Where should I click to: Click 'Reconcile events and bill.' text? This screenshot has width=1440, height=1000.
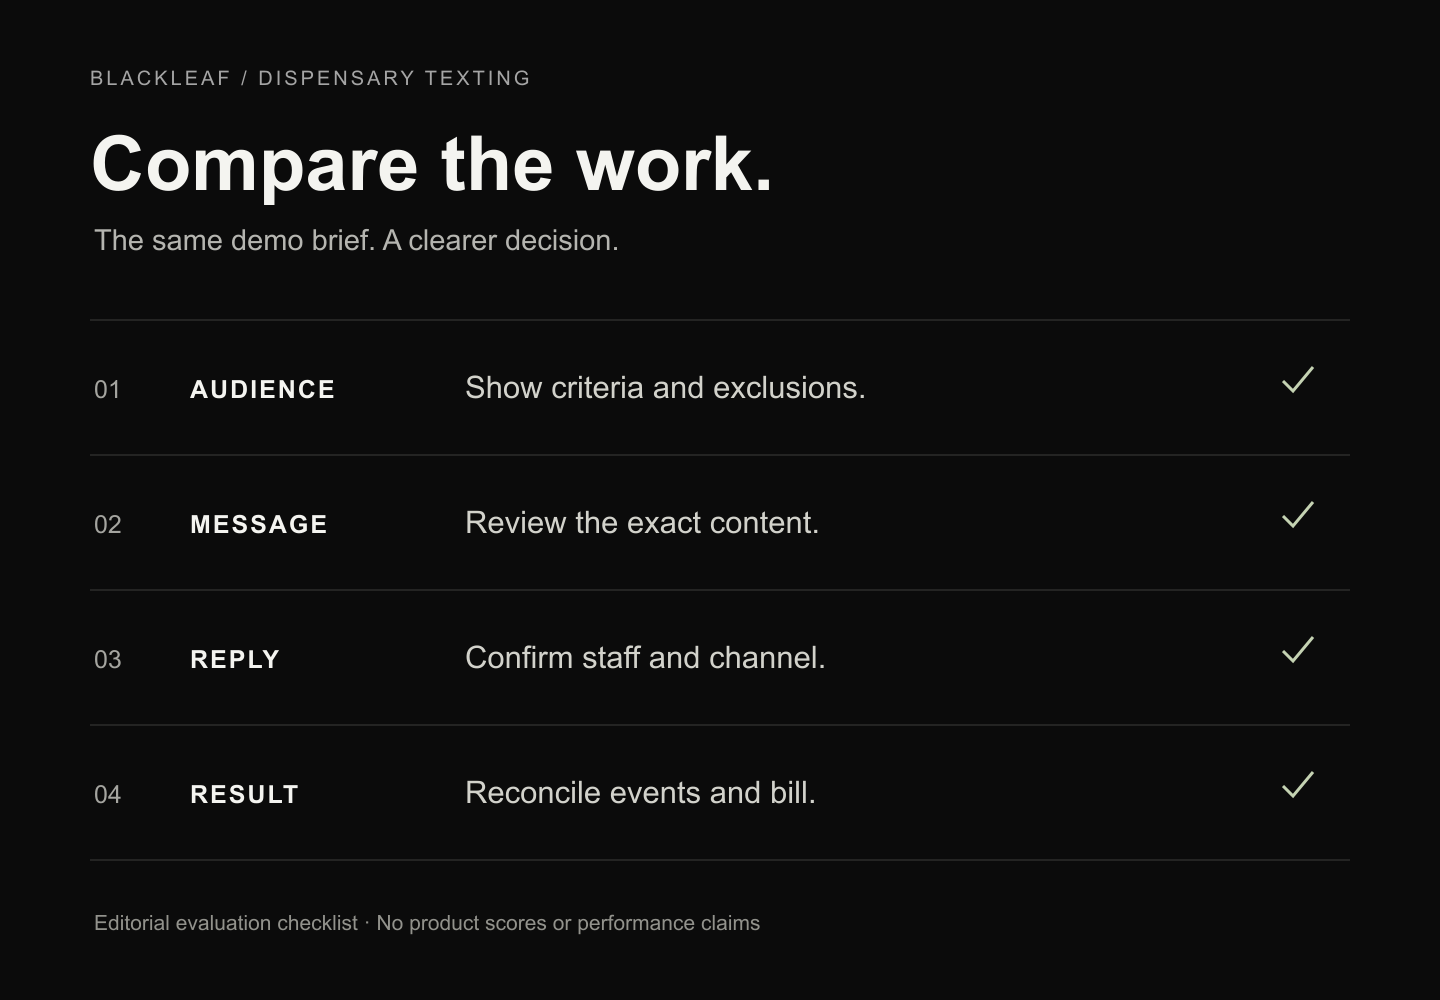640,793
